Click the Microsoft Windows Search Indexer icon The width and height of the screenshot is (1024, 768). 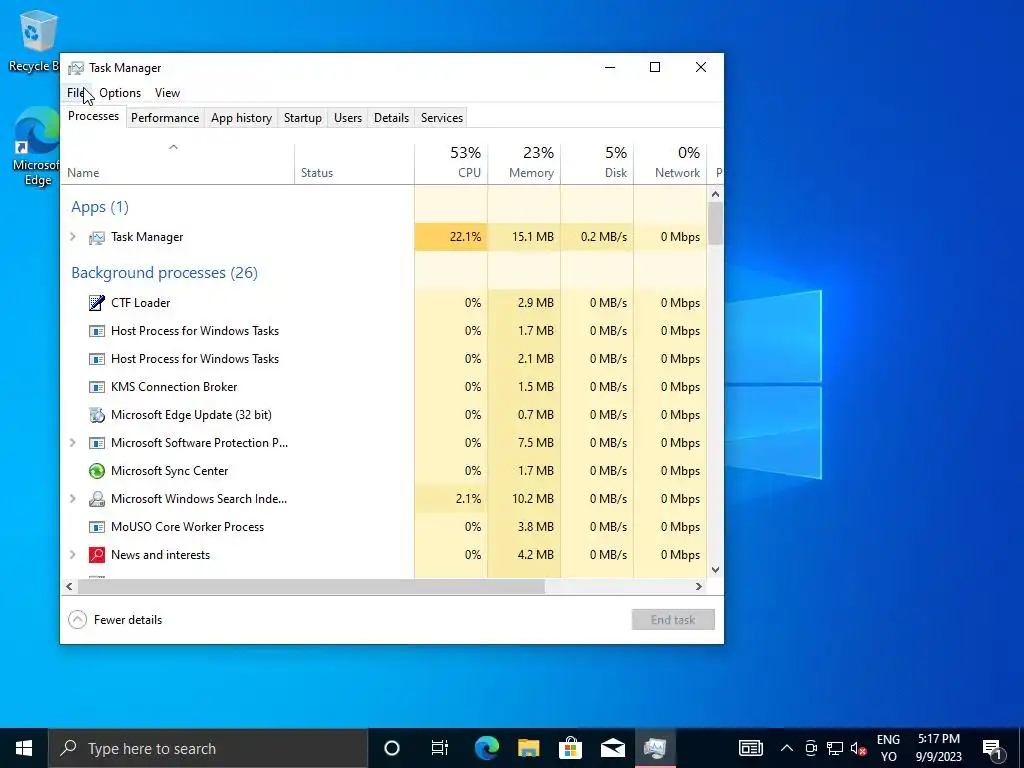97,499
